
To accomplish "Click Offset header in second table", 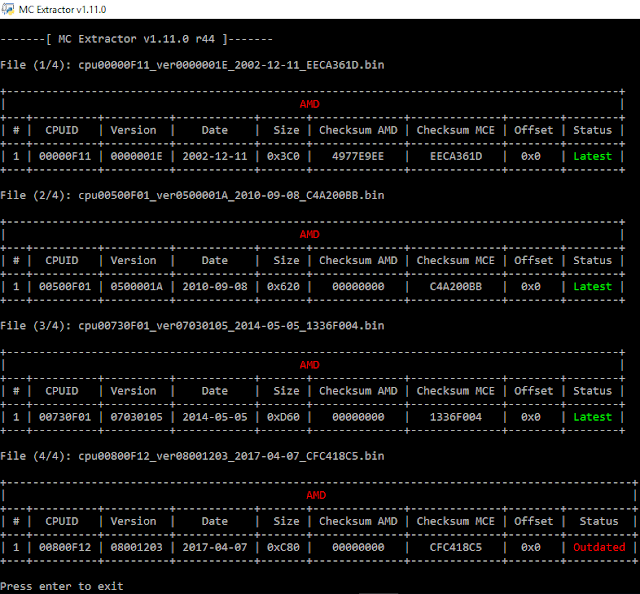I will [x=533, y=260].
